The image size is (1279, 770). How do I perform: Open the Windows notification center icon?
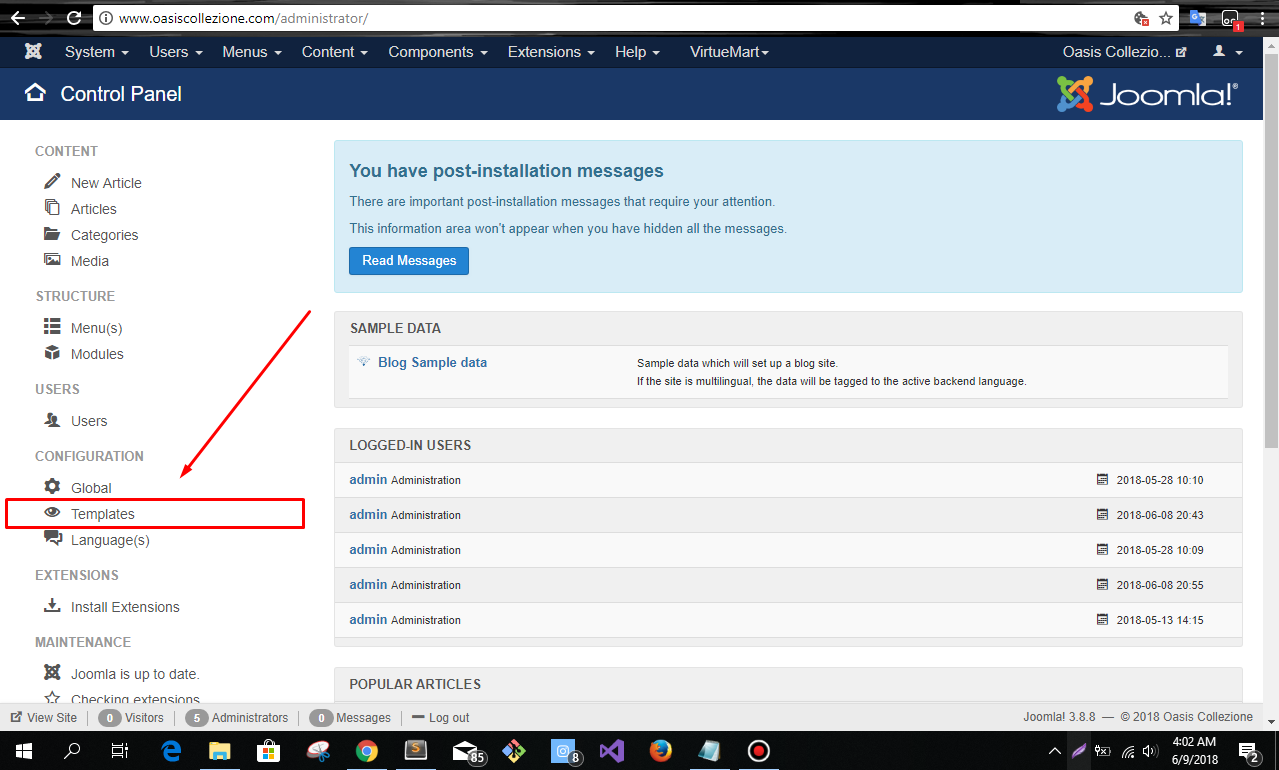pyautogui.click(x=1248, y=751)
